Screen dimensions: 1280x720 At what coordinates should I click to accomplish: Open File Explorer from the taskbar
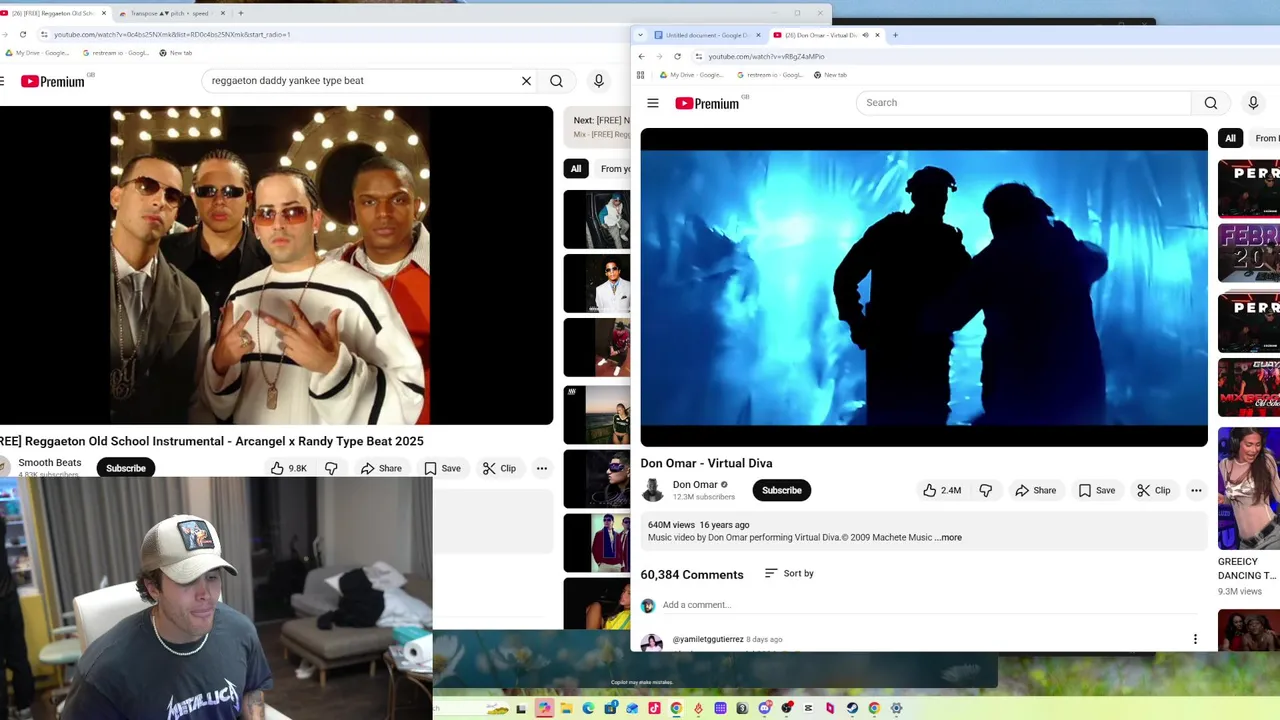[567, 708]
